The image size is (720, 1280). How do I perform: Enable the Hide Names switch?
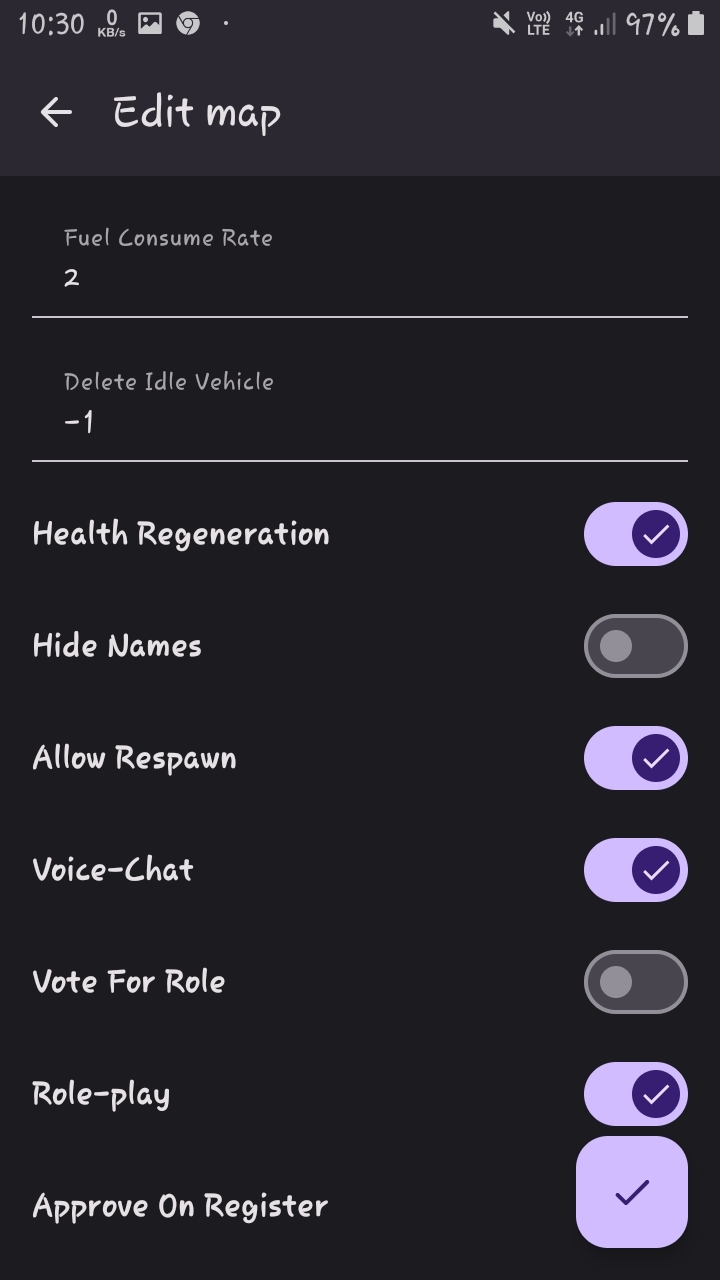coord(636,646)
